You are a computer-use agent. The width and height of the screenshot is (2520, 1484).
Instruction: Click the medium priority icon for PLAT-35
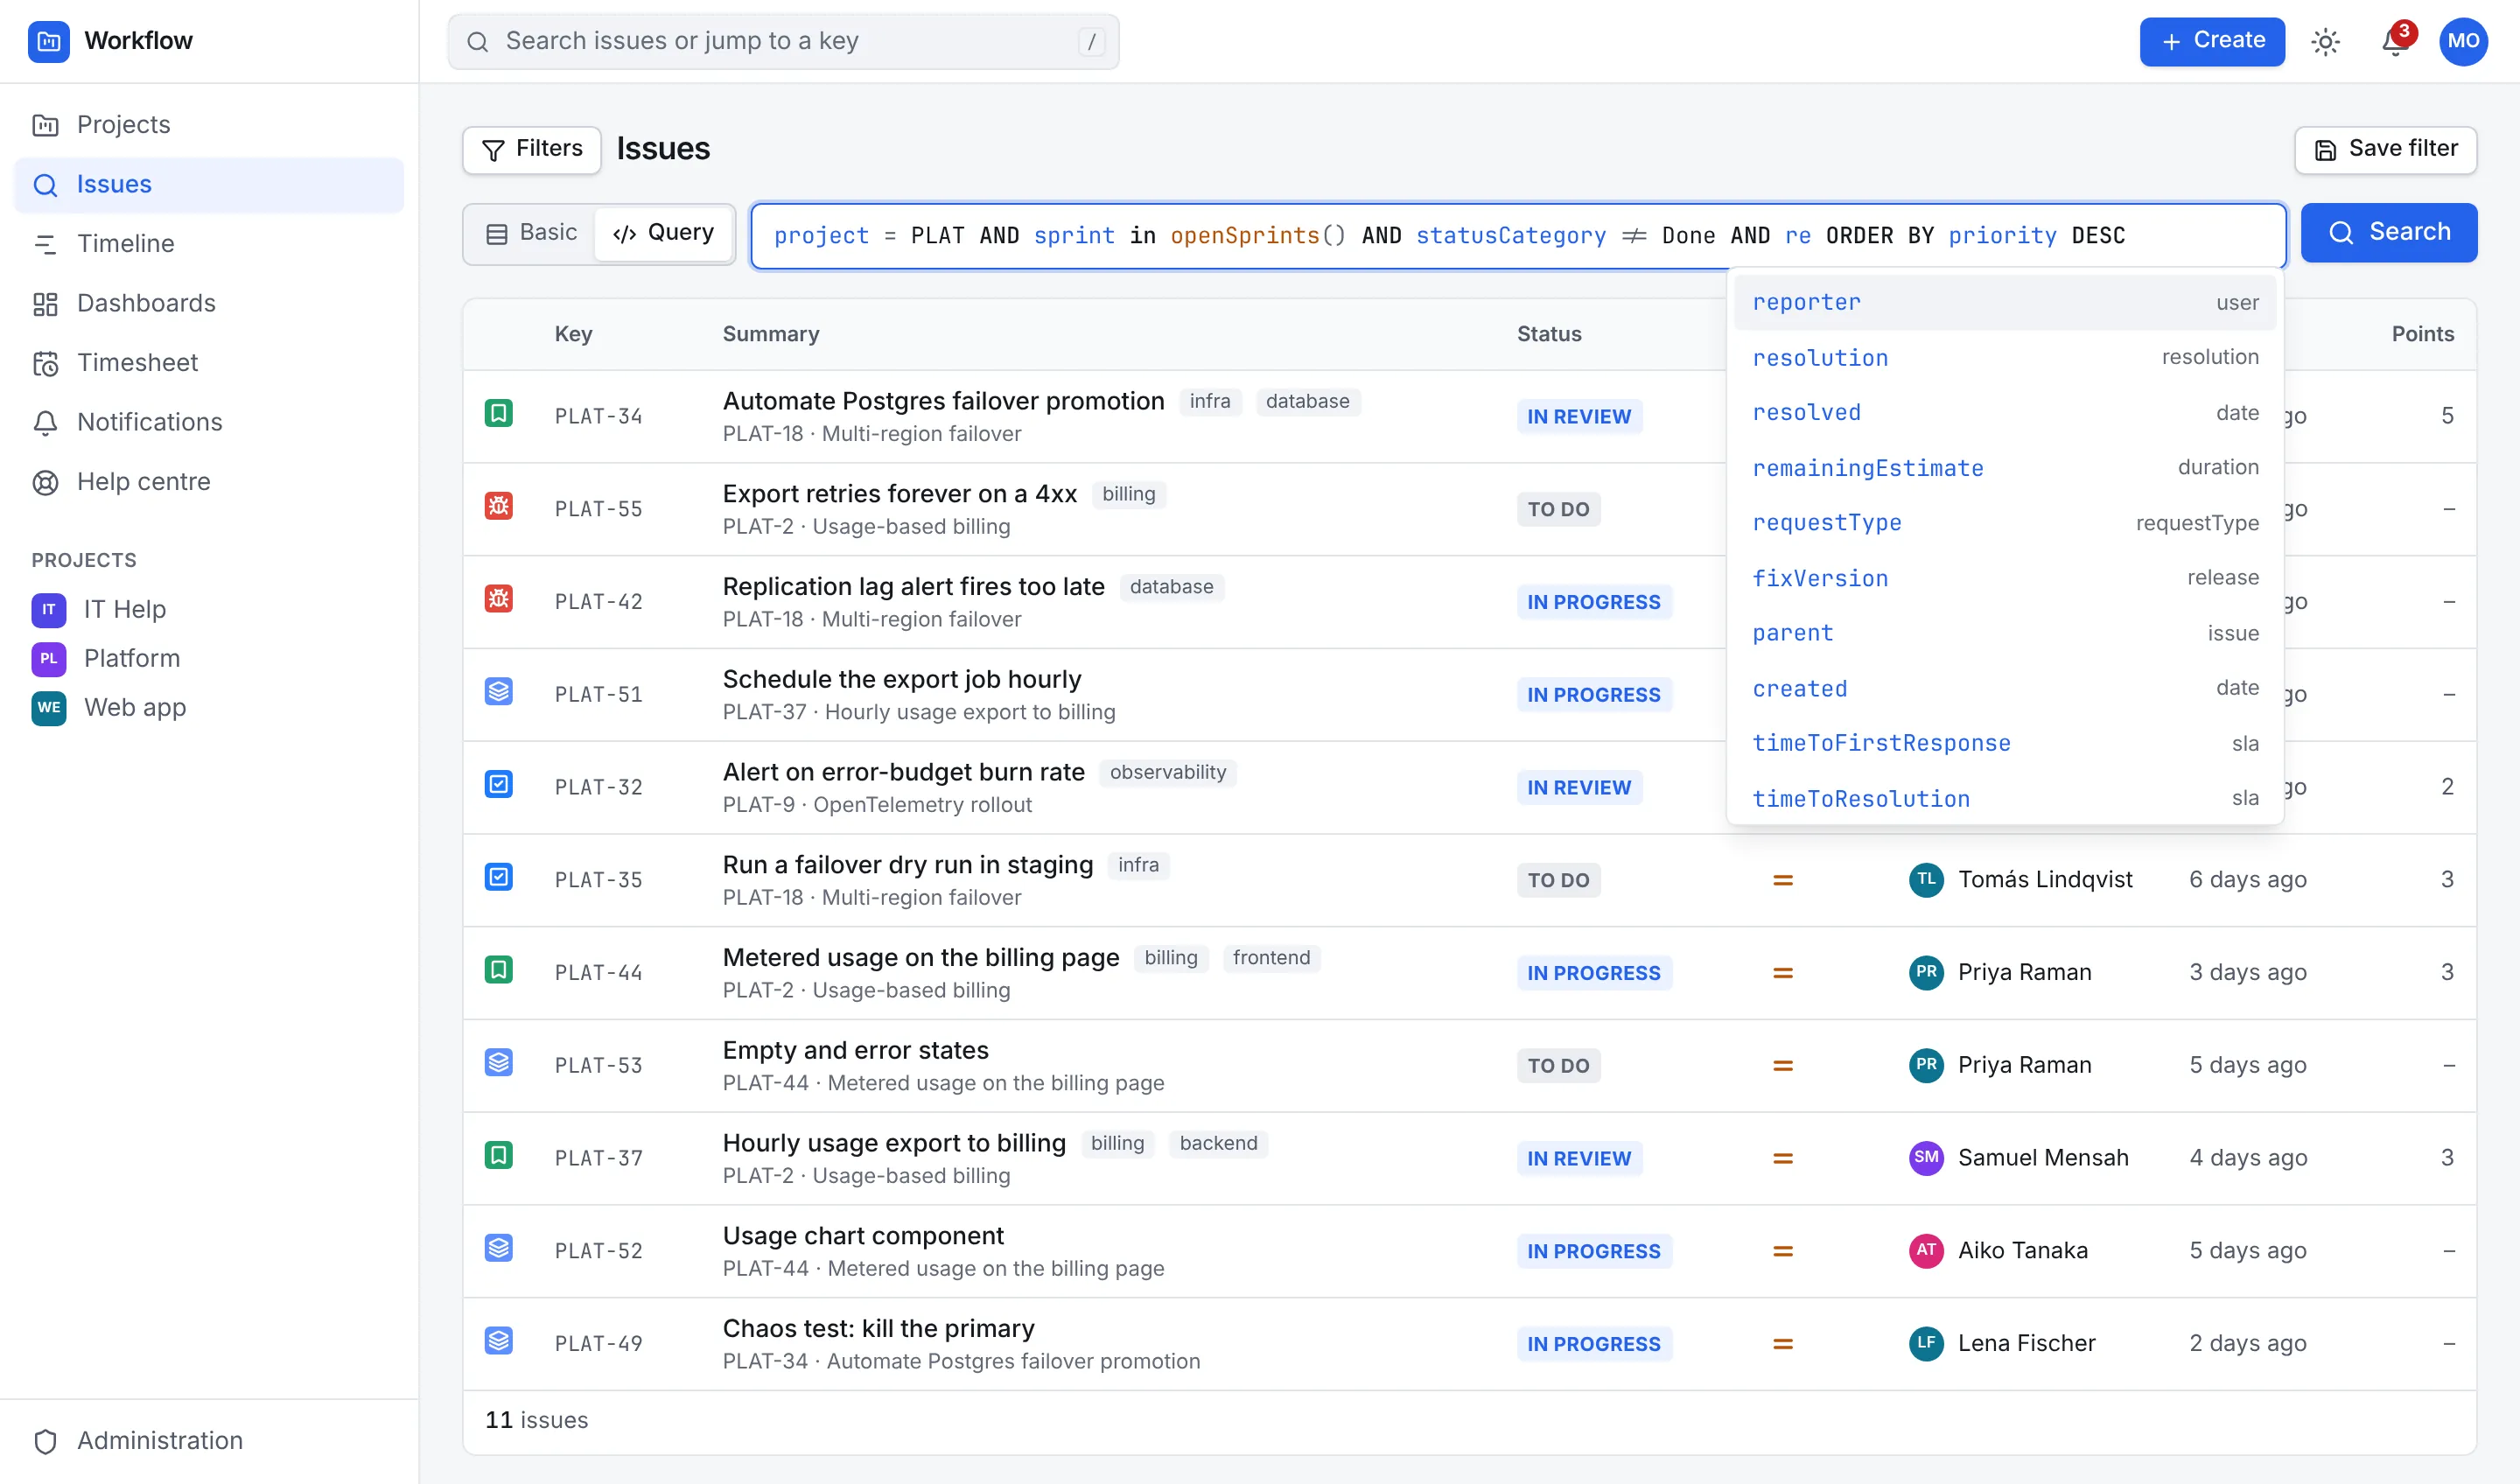pos(1782,880)
